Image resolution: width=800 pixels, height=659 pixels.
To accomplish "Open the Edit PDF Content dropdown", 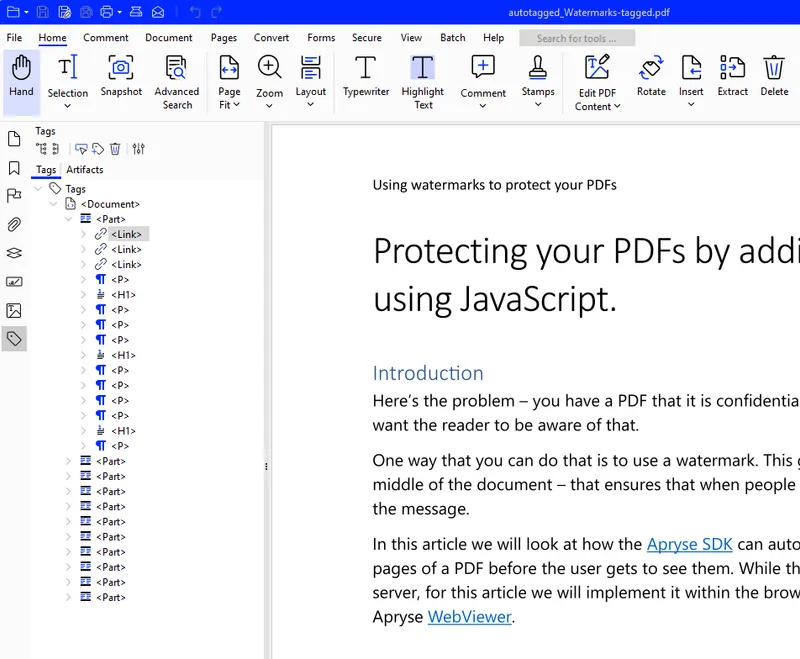I will [x=617, y=106].
